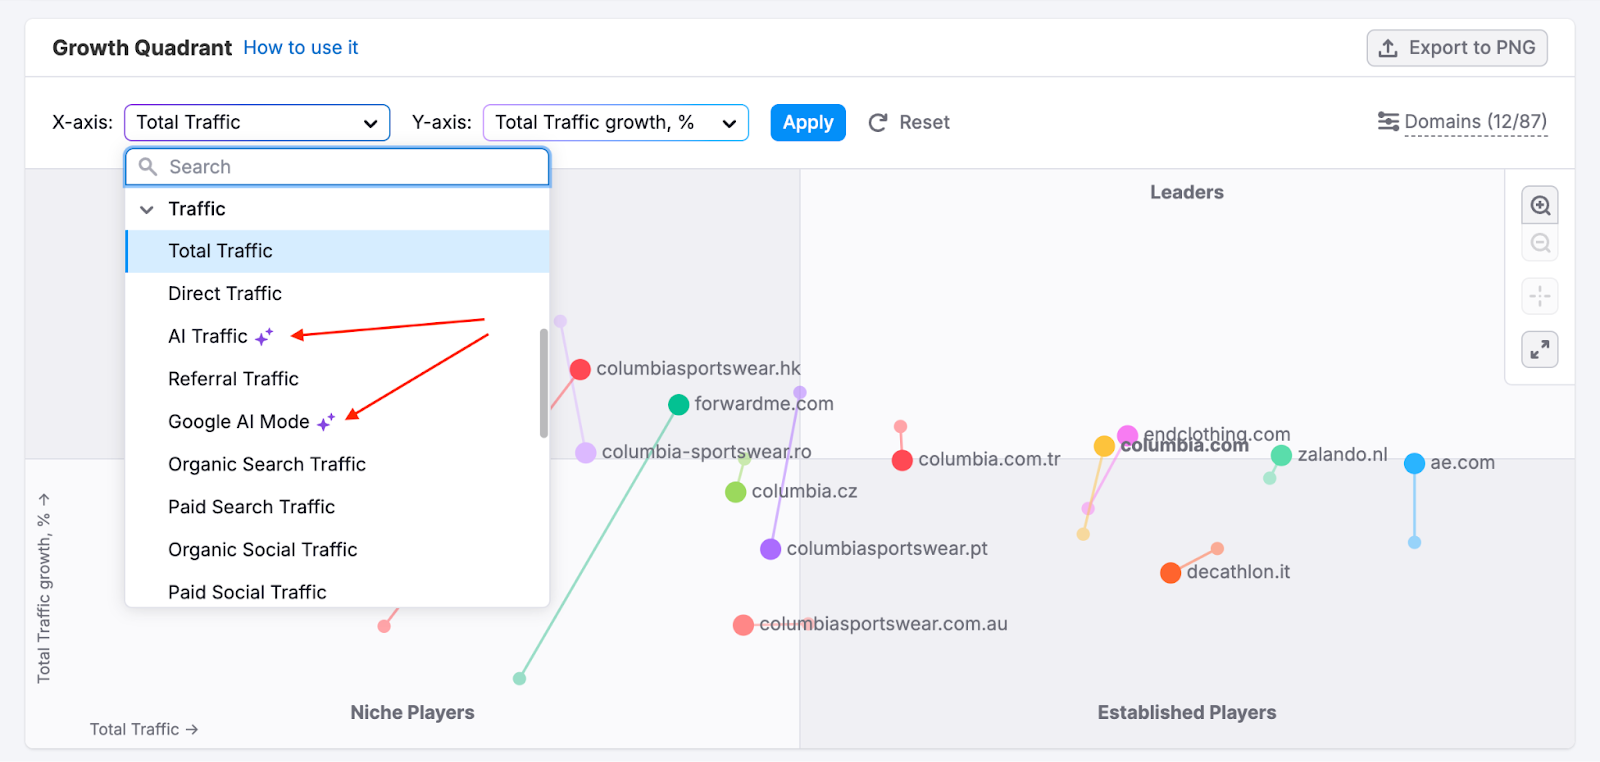
Task: Click the fullscreen expand arrows icon
Action: pyautogui.click(x=1540, y=349)
